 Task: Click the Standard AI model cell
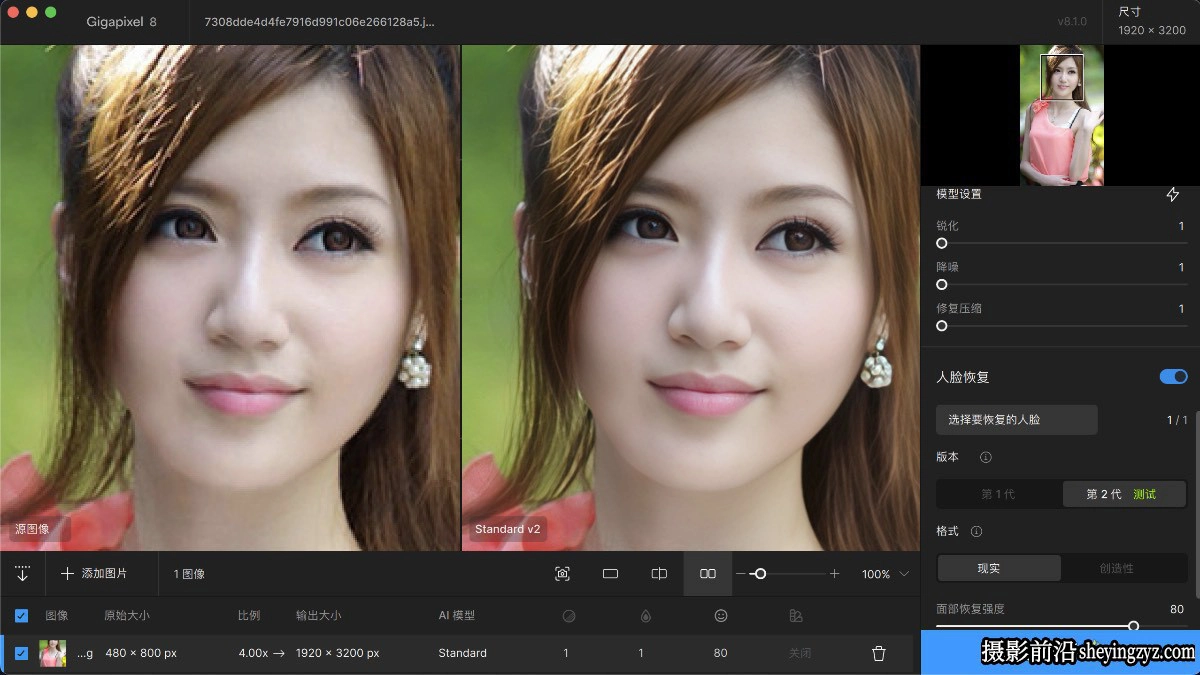coord(462,653)
